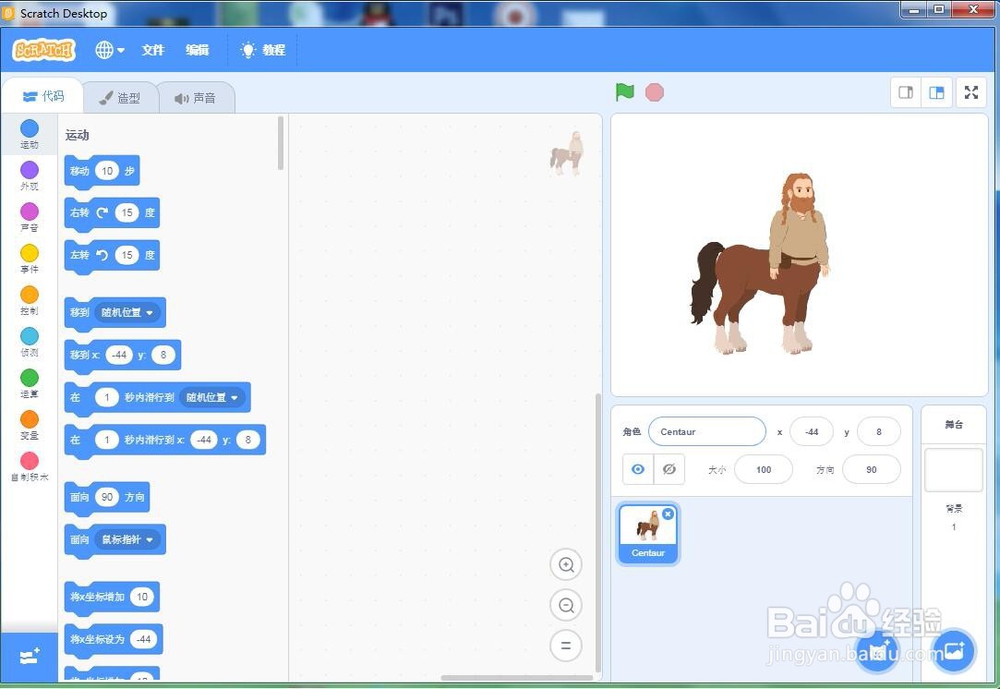1000x689 pixels.
Task: Open the 编辑 (Edit) menu
Action: (197, 50)
